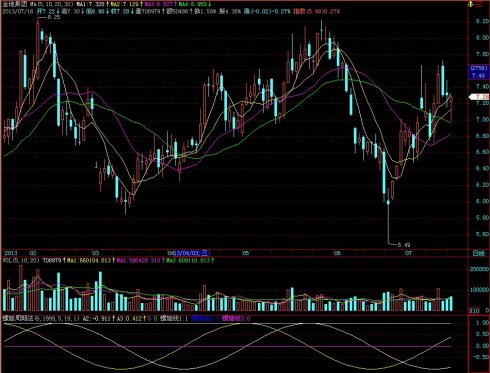Screen dimensions: 490x373
Task: Click the X10 volume scale label
Action: click(474, 311)
